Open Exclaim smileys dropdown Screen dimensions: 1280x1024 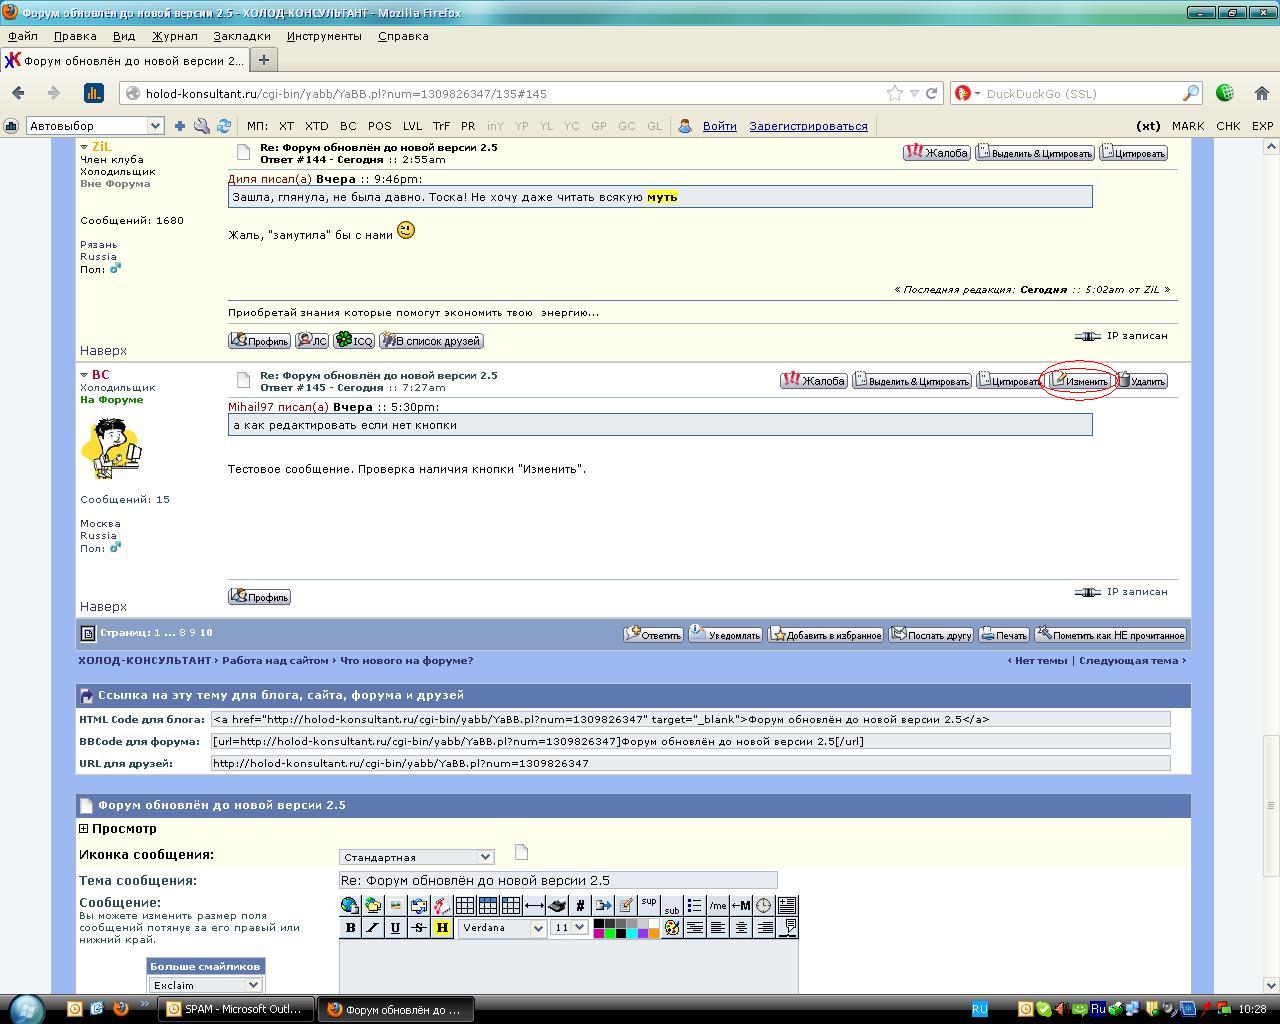[205, 985]
